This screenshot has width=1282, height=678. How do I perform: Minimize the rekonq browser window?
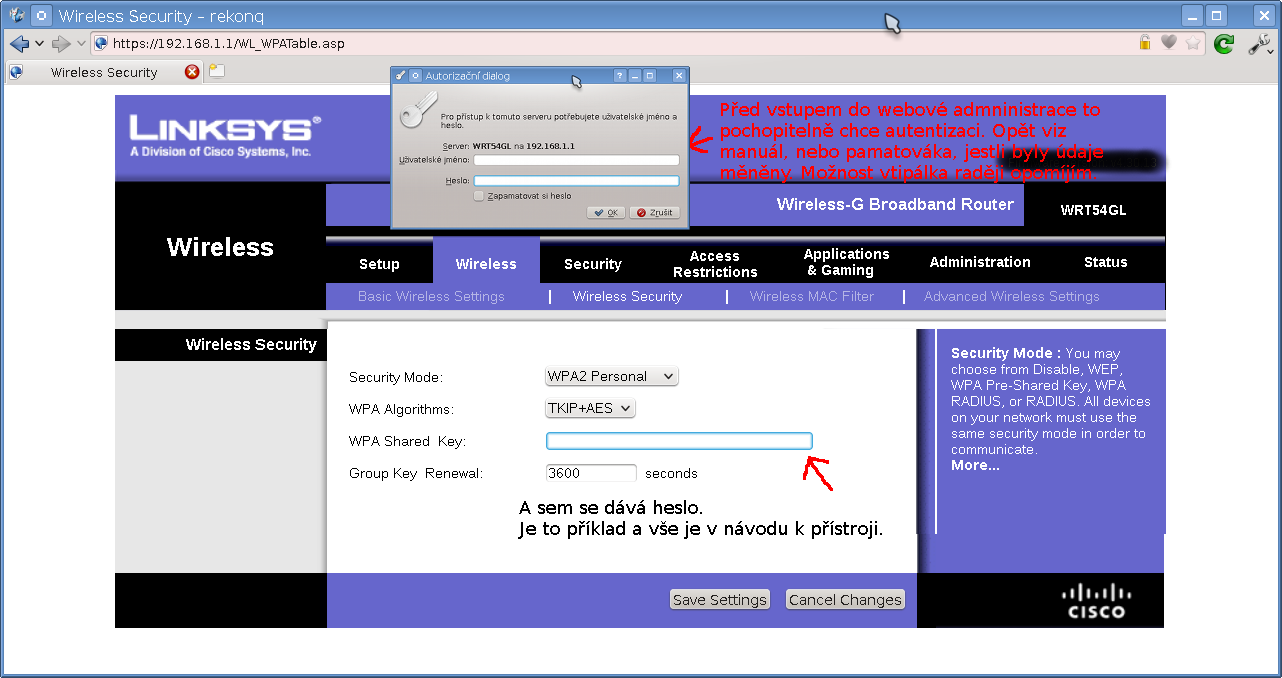pyautogui.click(x=1191, y=15)
